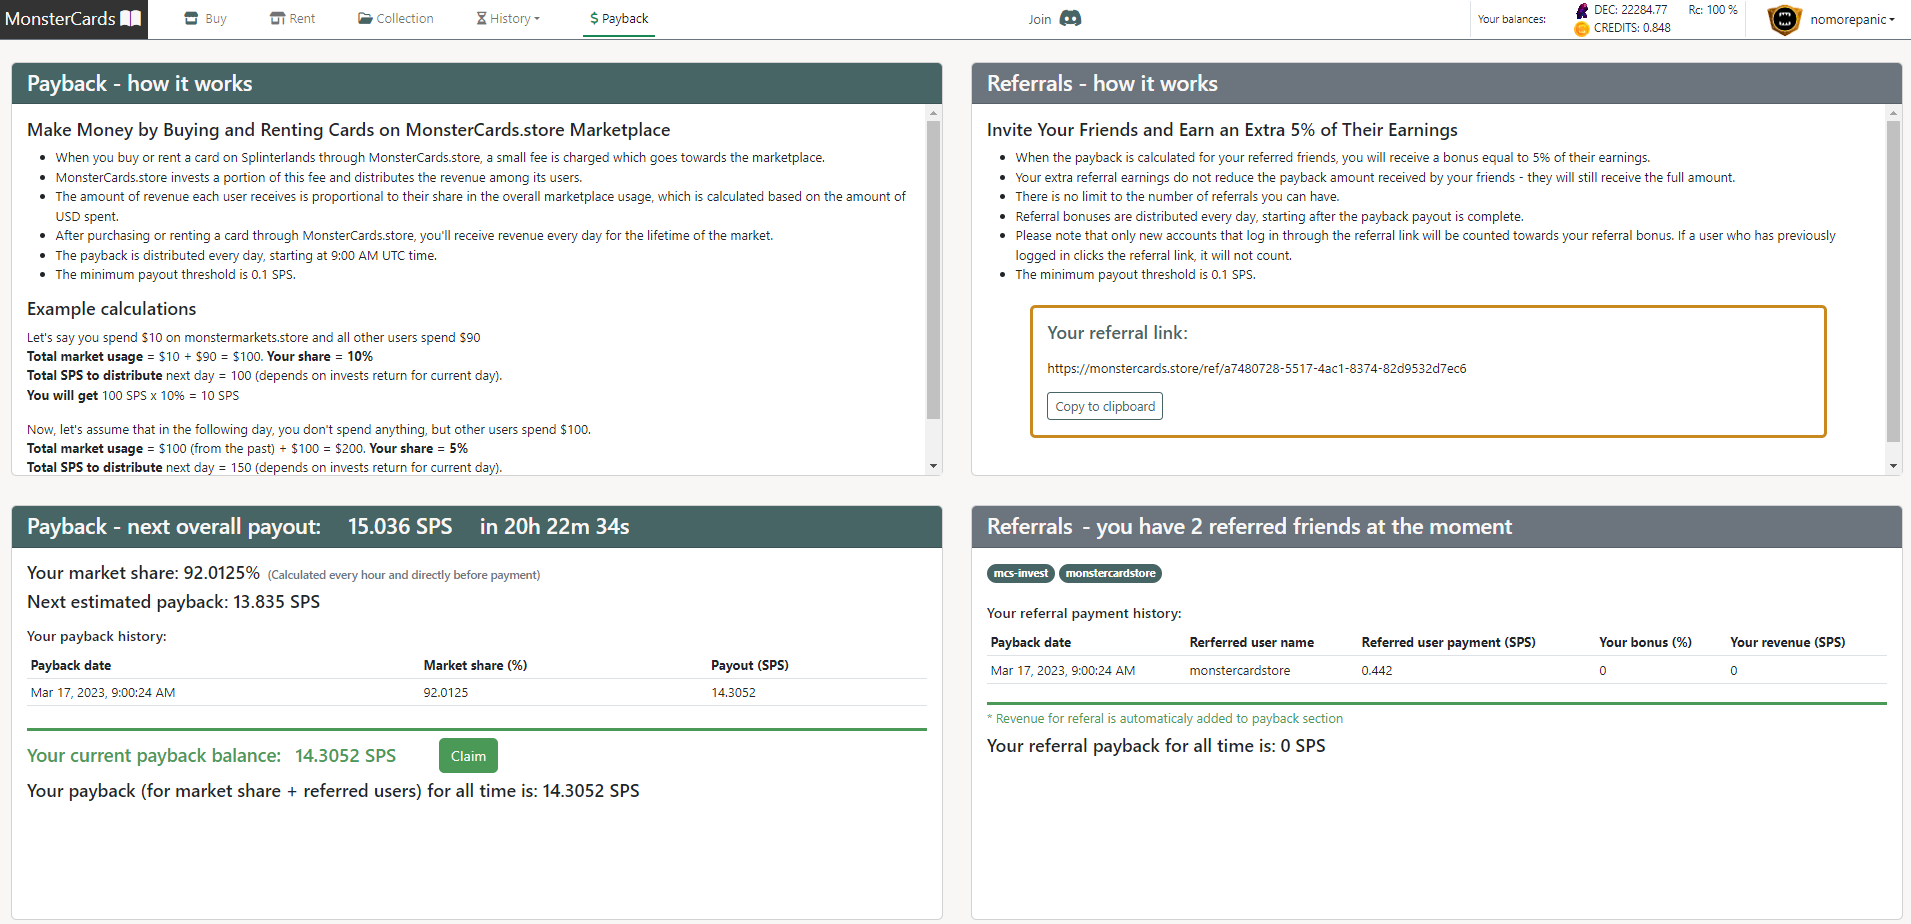The image size is (1911, 924).
Task: Click the Referred user payment (SPS) header
Action: pos(1448,642)
